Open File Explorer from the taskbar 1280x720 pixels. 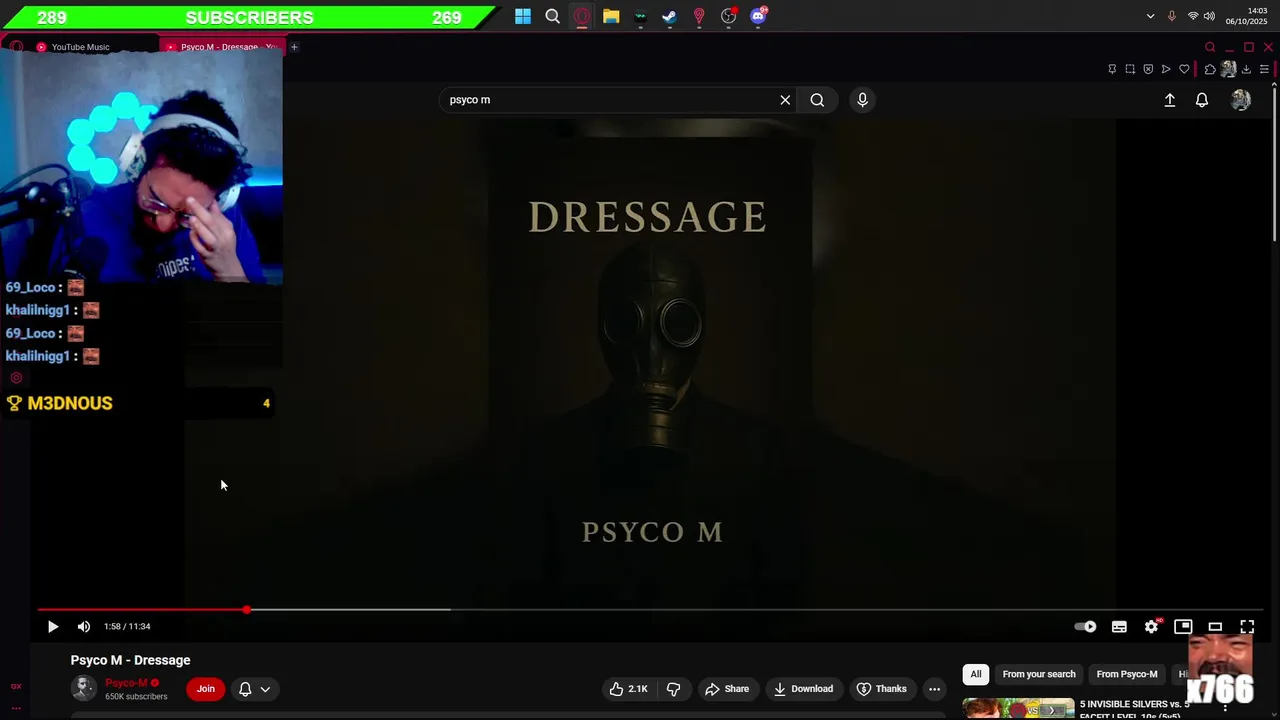point(611,16)
